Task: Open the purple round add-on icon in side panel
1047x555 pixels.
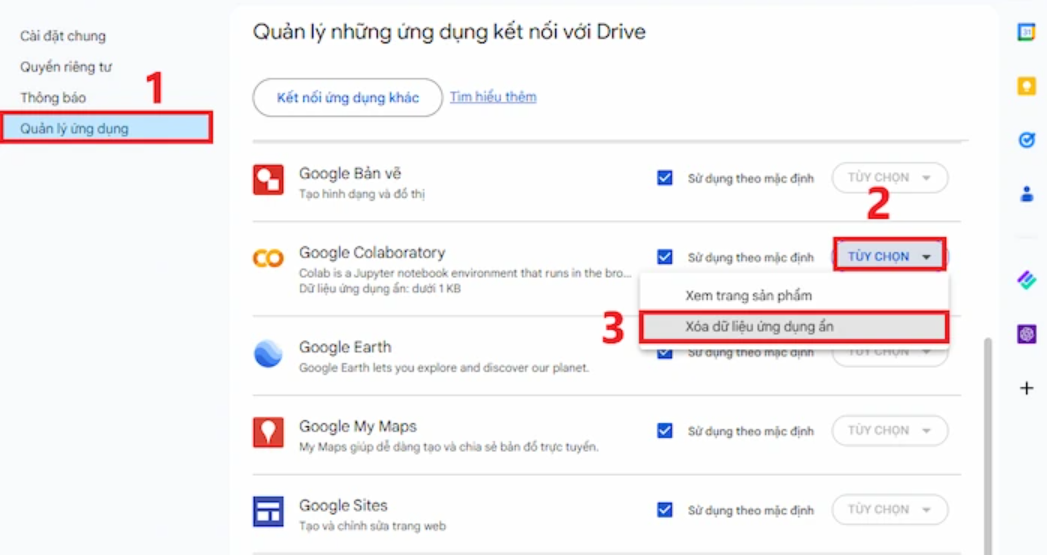Action: tap(1026, 333)
